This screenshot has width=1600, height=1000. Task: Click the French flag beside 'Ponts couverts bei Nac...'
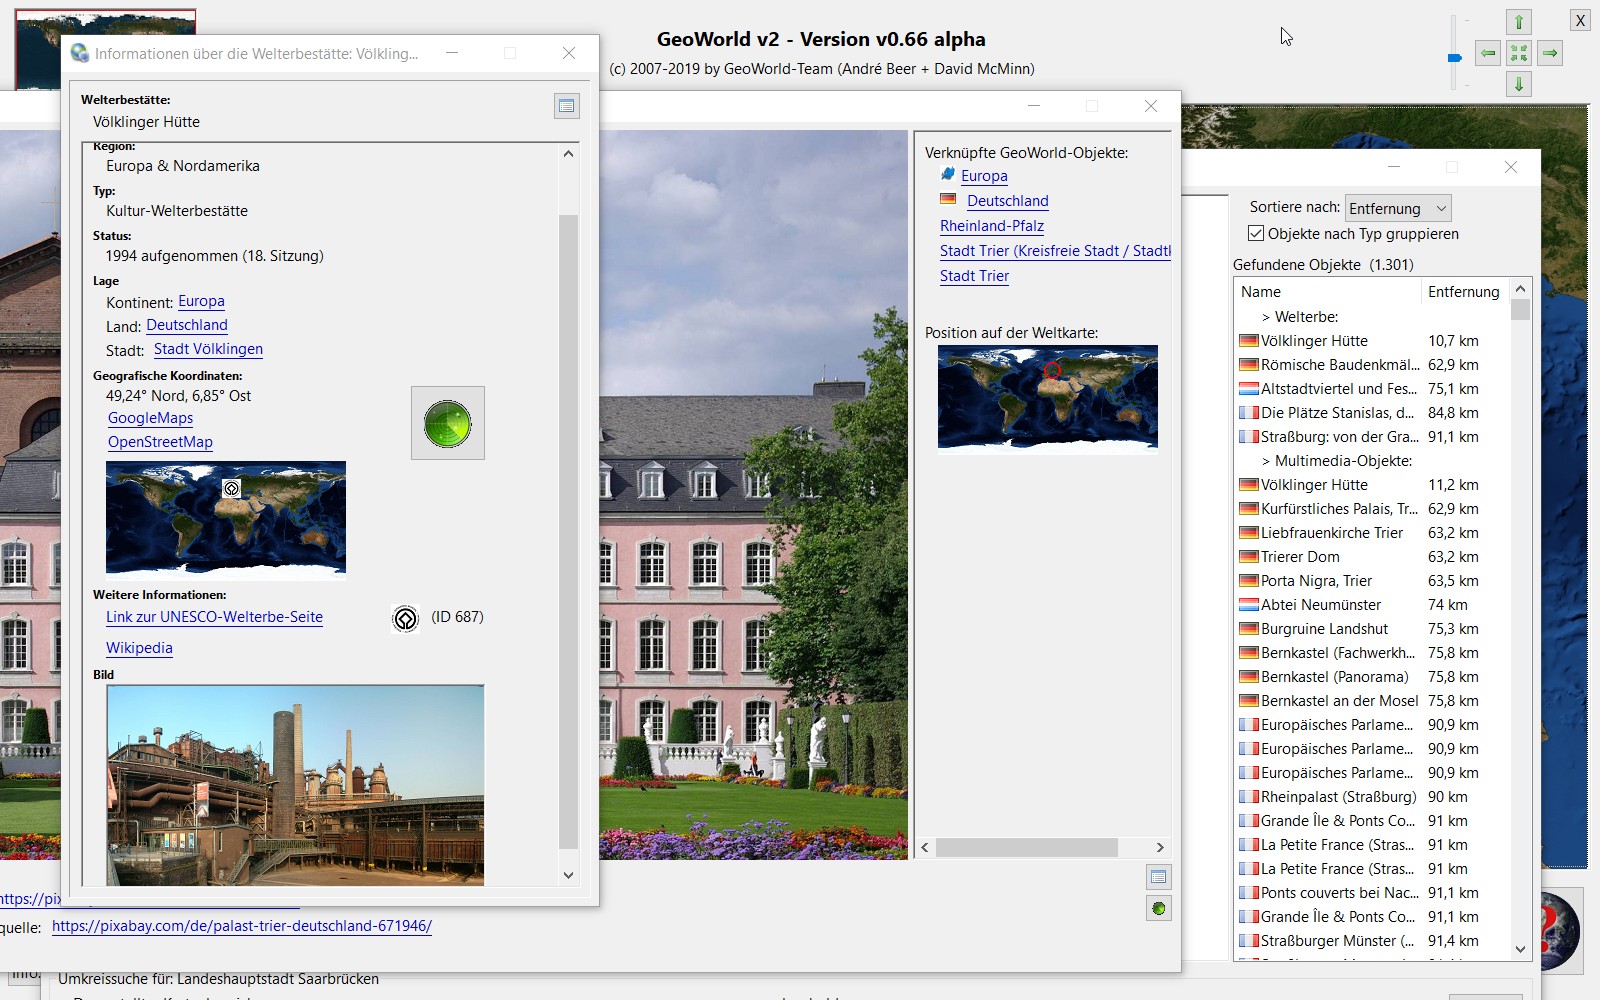[x=1248, y=893]
